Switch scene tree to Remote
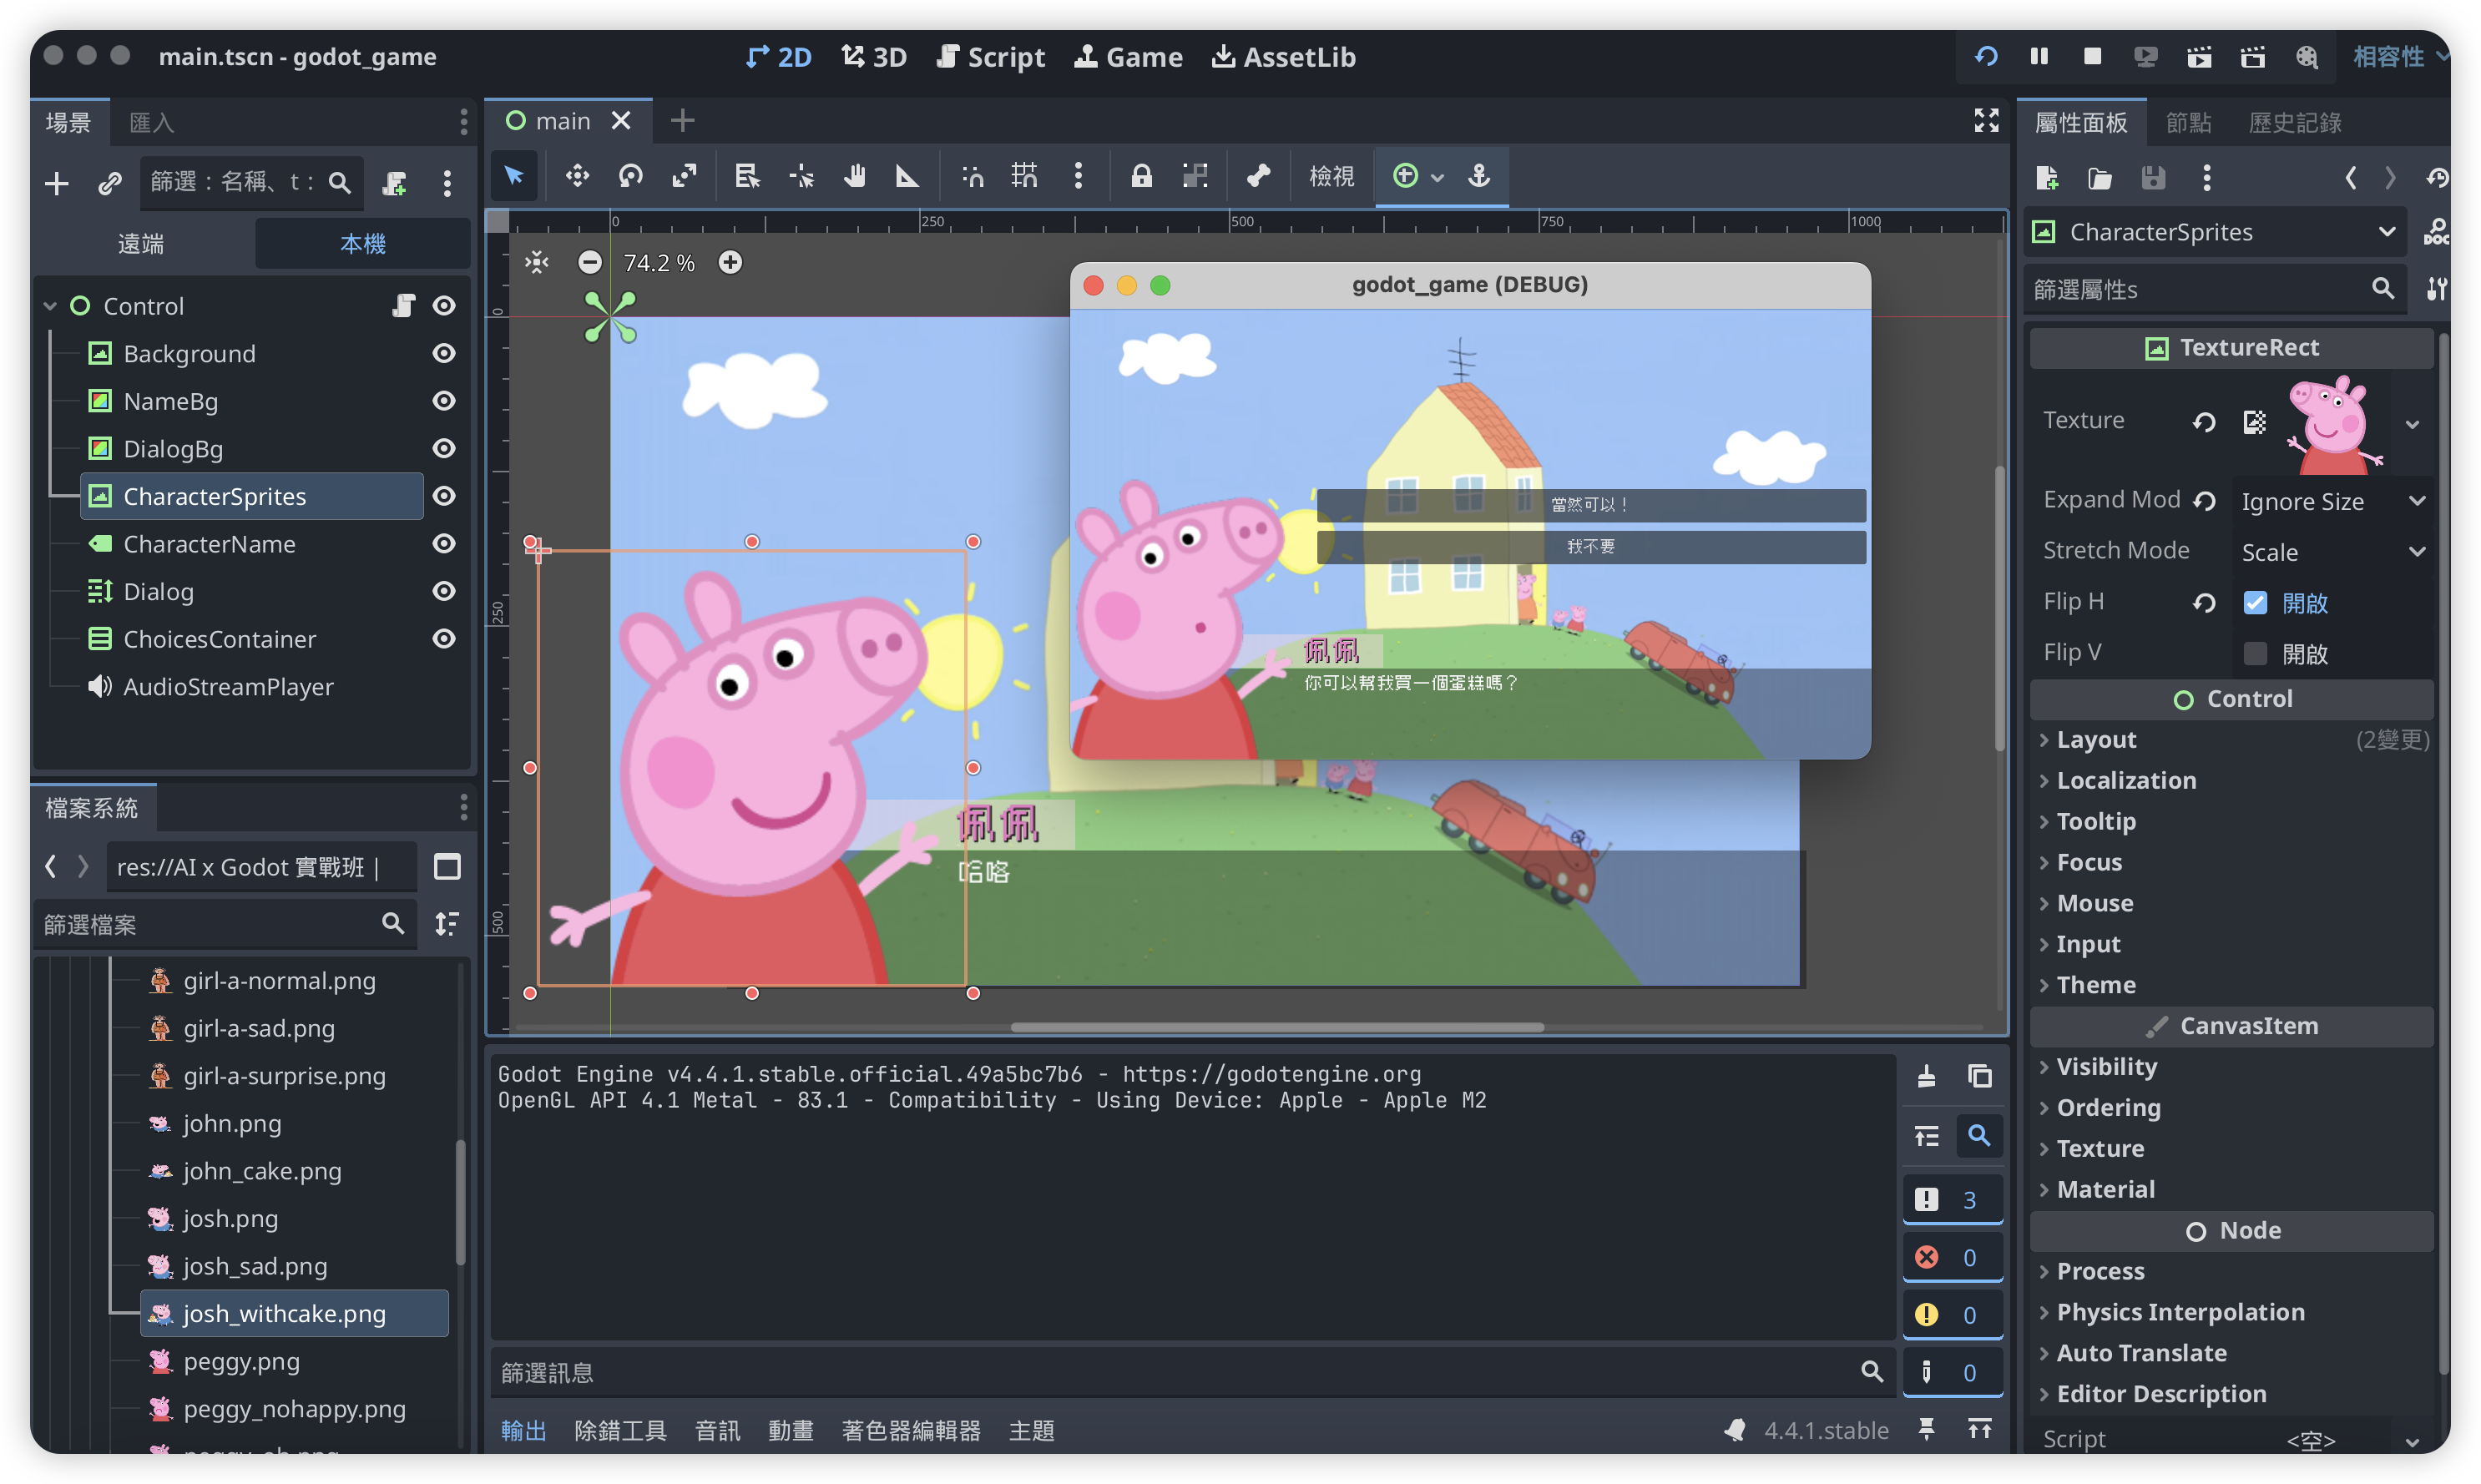2481x1484 pixels. [x=141, y=243]
